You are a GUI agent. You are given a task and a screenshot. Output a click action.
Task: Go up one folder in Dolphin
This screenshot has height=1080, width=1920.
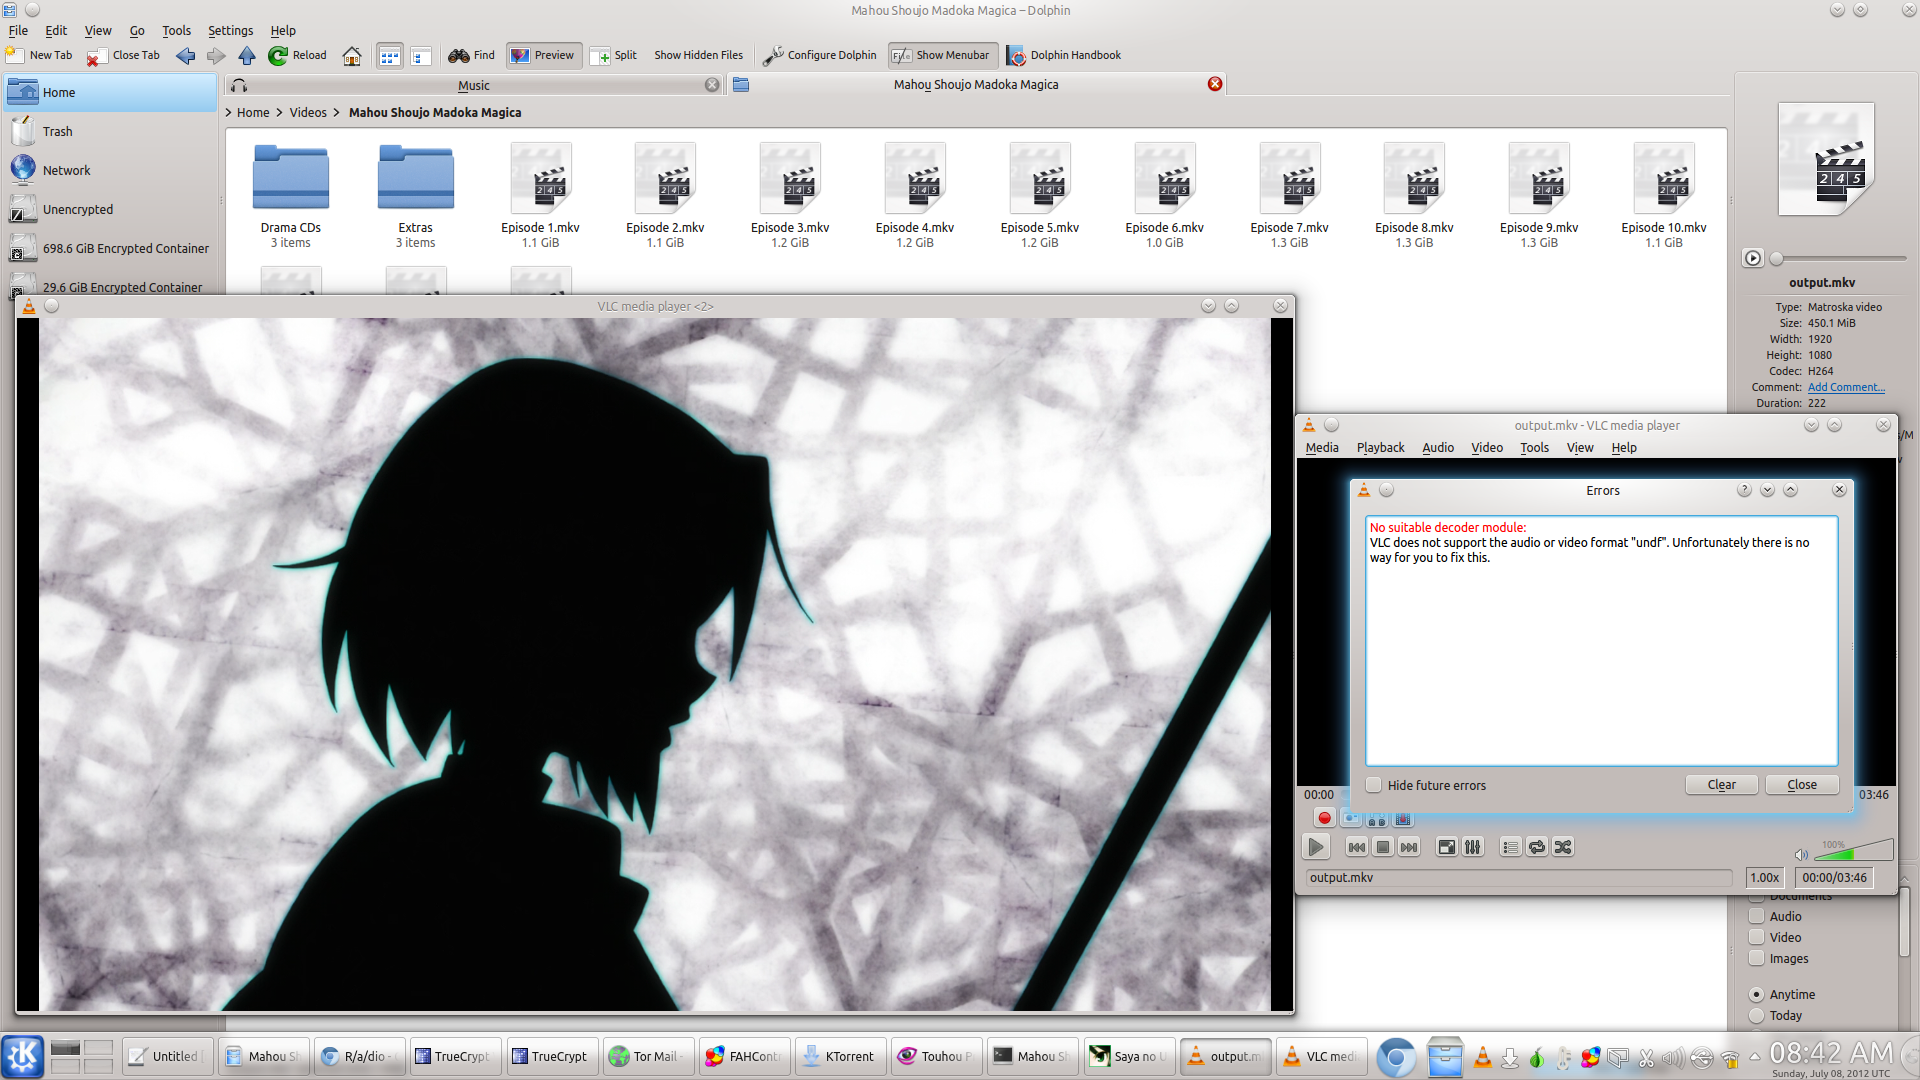point(247,55)
